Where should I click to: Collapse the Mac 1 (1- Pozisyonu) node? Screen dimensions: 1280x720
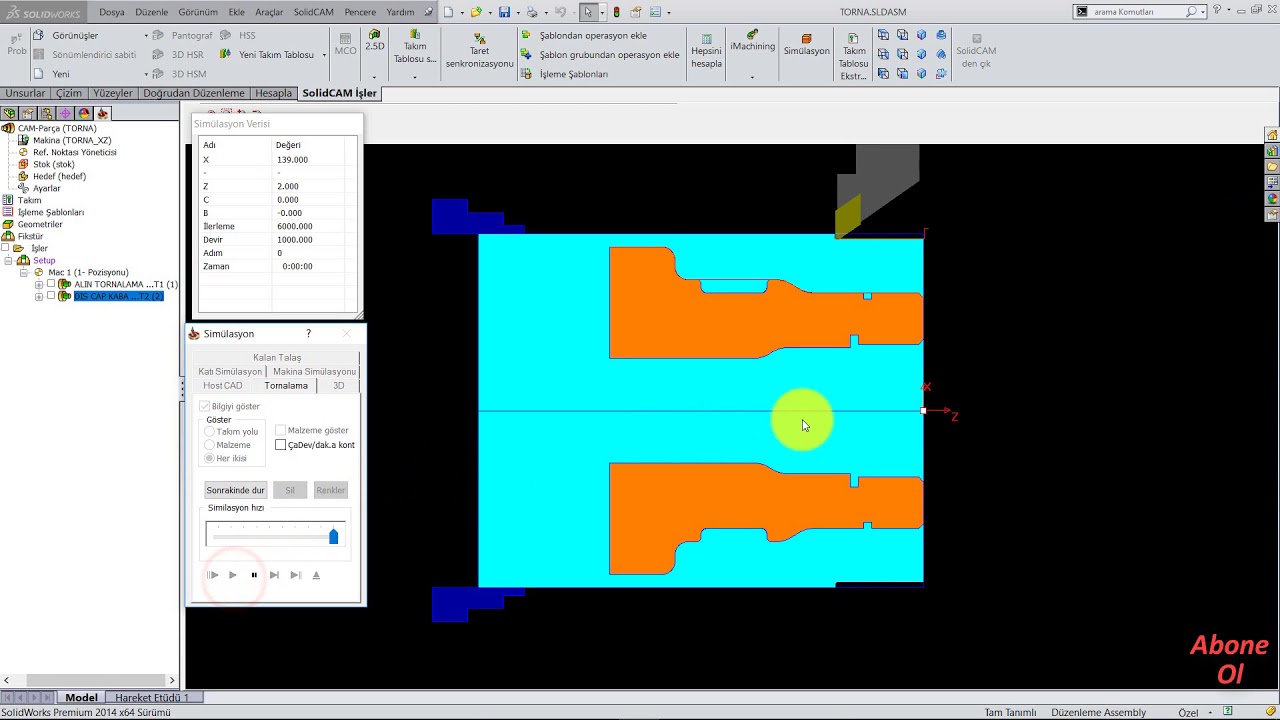24,272
